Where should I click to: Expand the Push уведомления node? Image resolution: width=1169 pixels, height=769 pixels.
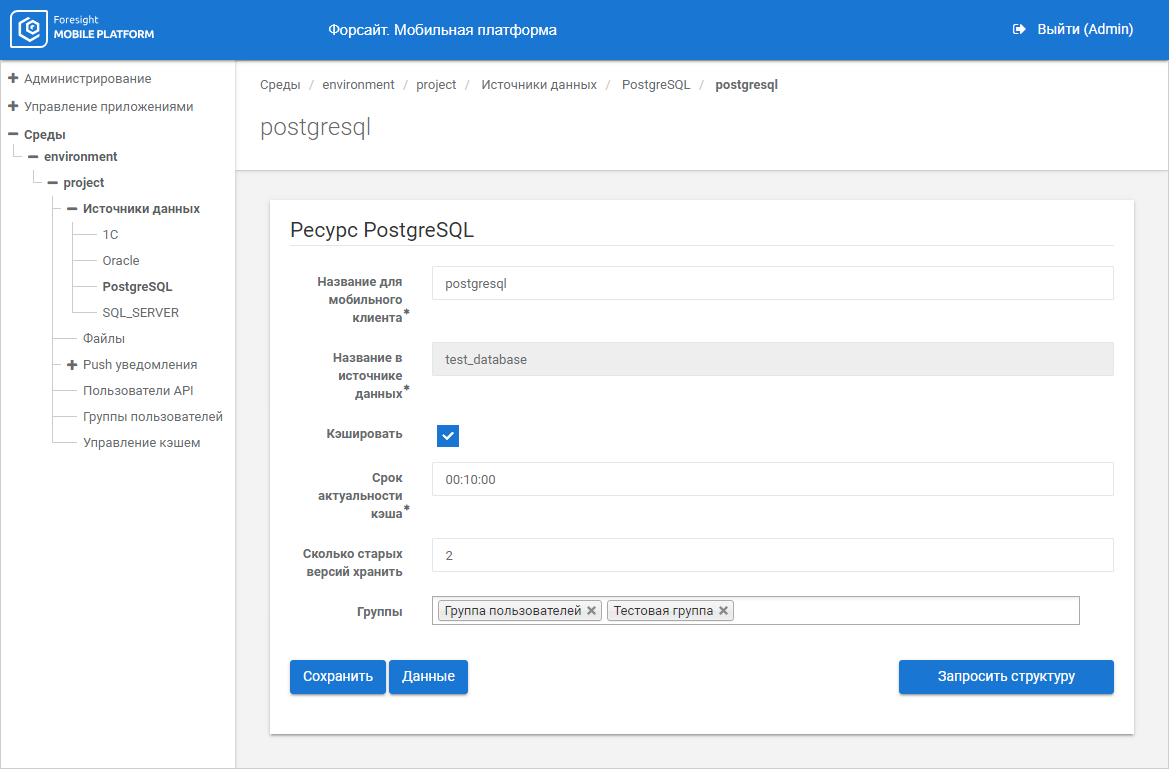click(x=72, y=365)
